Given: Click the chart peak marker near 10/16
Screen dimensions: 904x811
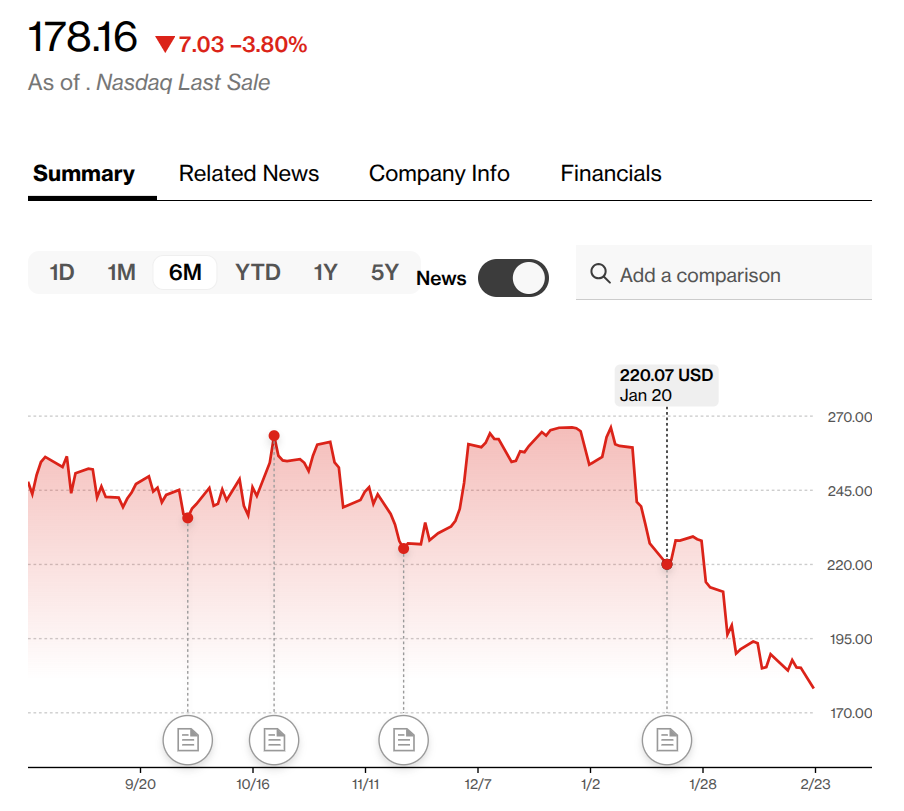Looking at the screenshot, I should pos(274,435).
